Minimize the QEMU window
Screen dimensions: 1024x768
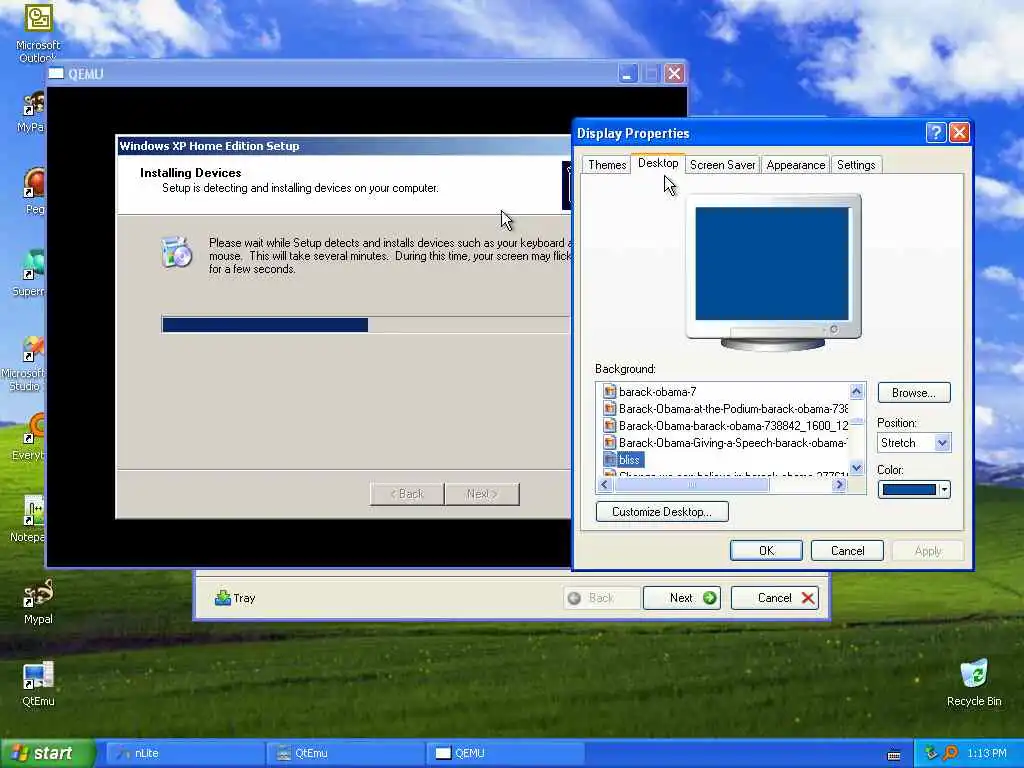tap(628, 74)
